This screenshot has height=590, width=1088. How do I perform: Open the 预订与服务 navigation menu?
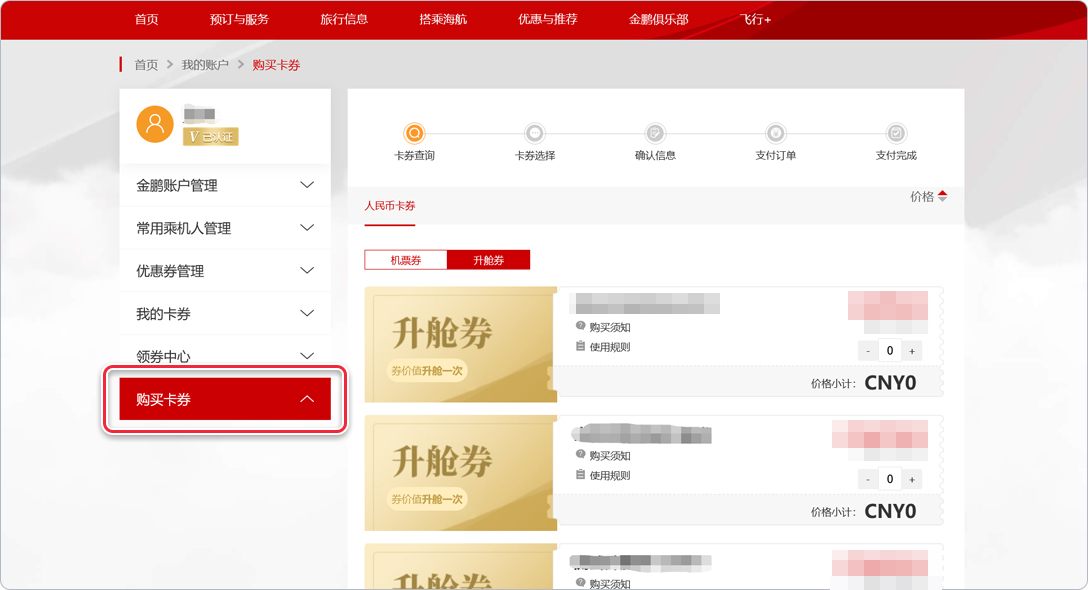(x=239, y=19)
